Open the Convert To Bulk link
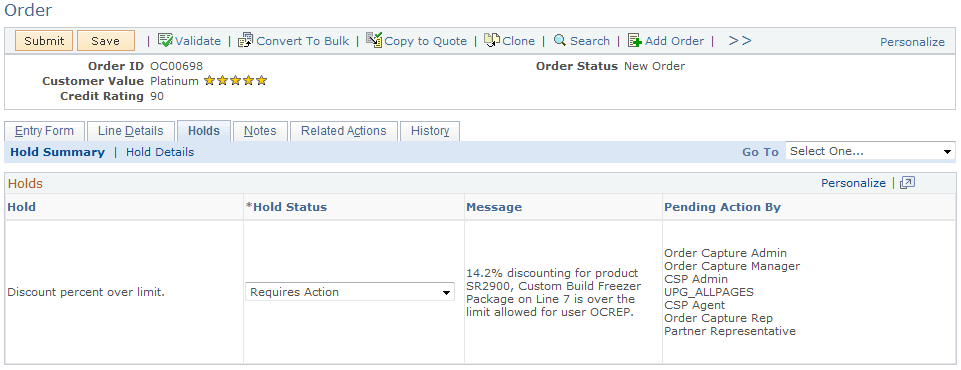The height and width of the screenshot is (370, 961). 303,41
